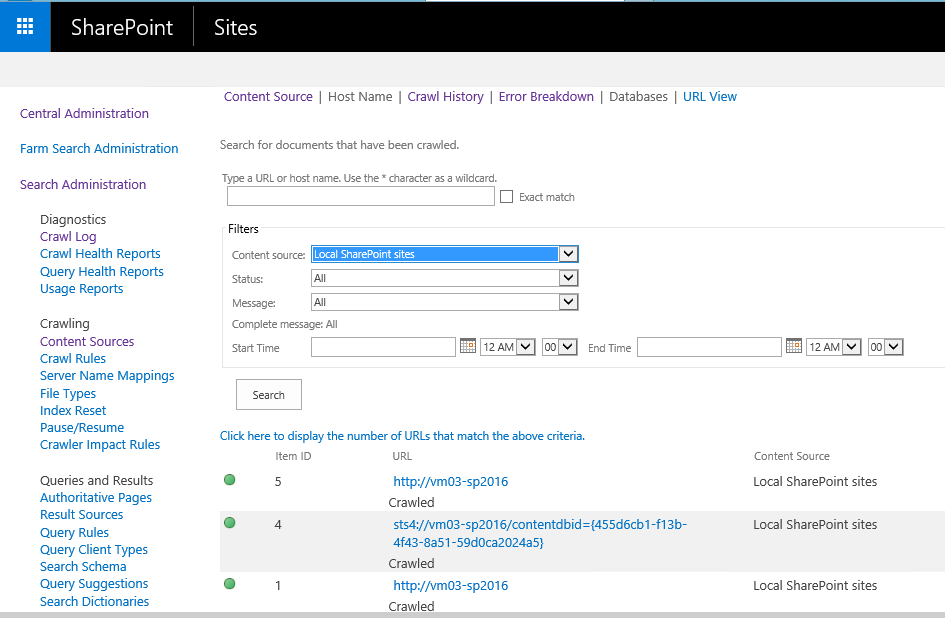The width and height of the screenshot is (945, 618).
Task: Click green status icon for item 1
Action: click(230, 584)
